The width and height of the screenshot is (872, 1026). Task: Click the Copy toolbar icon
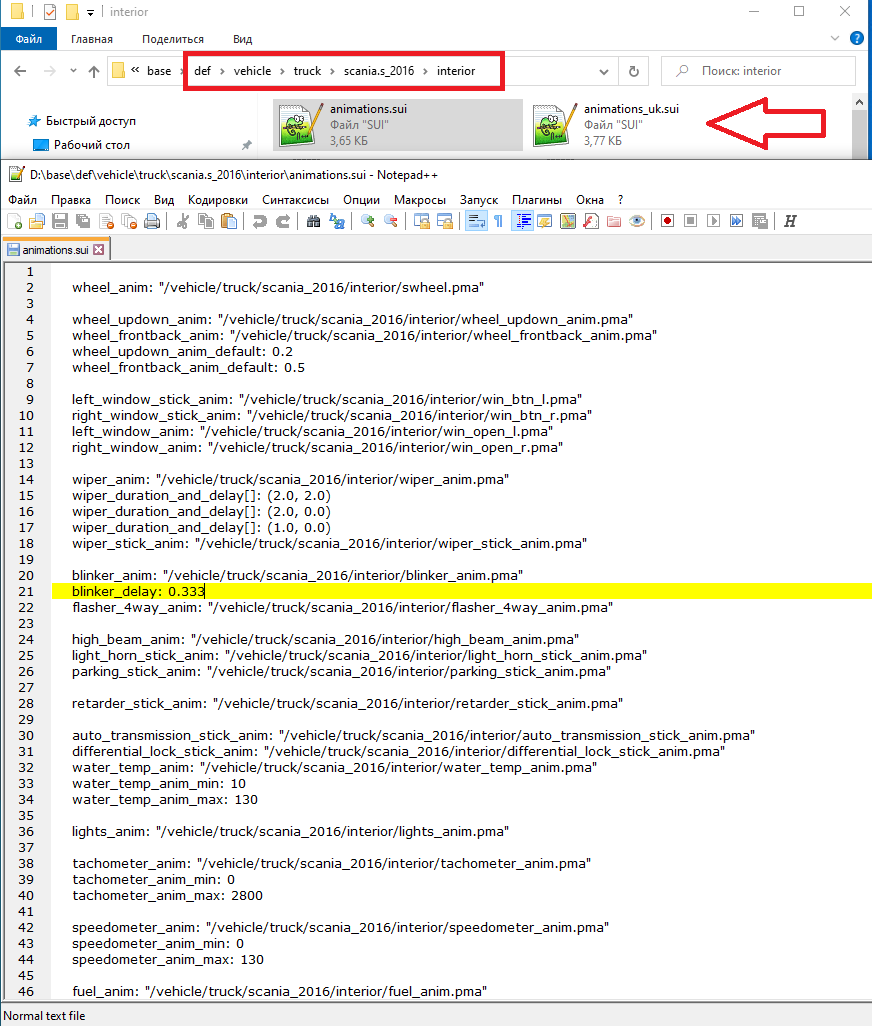[206, 221]
